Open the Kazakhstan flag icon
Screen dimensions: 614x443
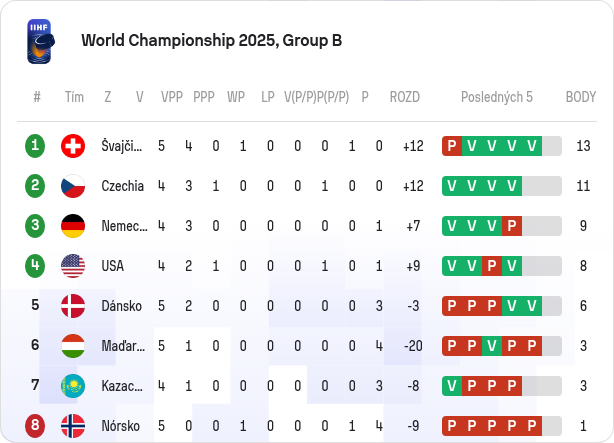point(73,386)
